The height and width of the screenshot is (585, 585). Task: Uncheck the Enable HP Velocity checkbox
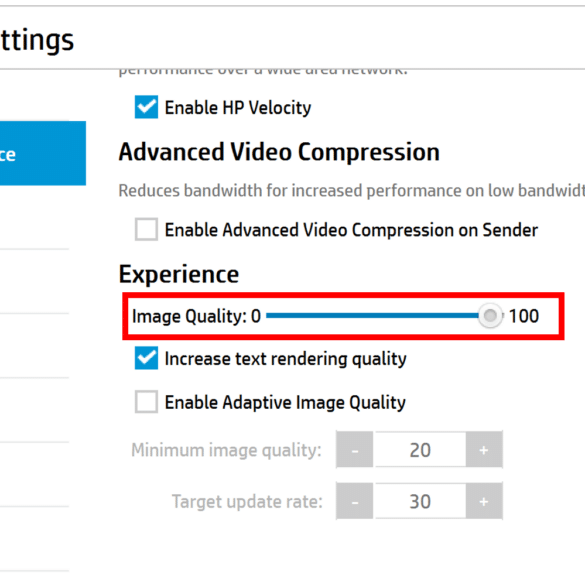(x=146, y=107)
